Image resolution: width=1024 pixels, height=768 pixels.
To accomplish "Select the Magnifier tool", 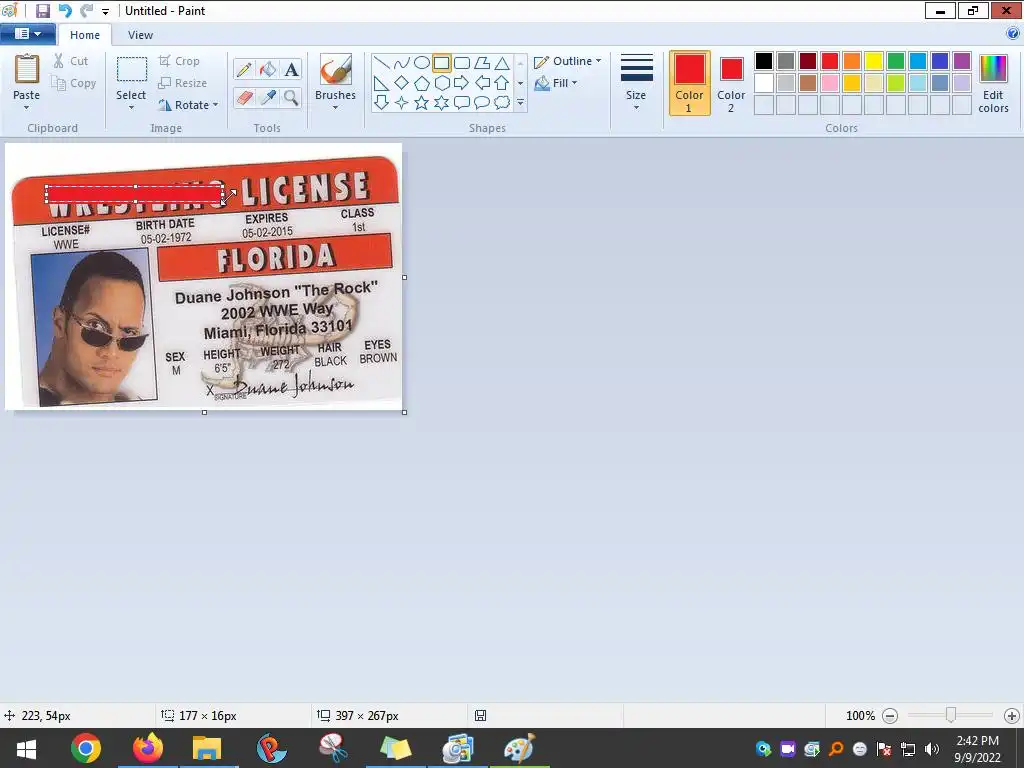I will (x=291, y=97).
